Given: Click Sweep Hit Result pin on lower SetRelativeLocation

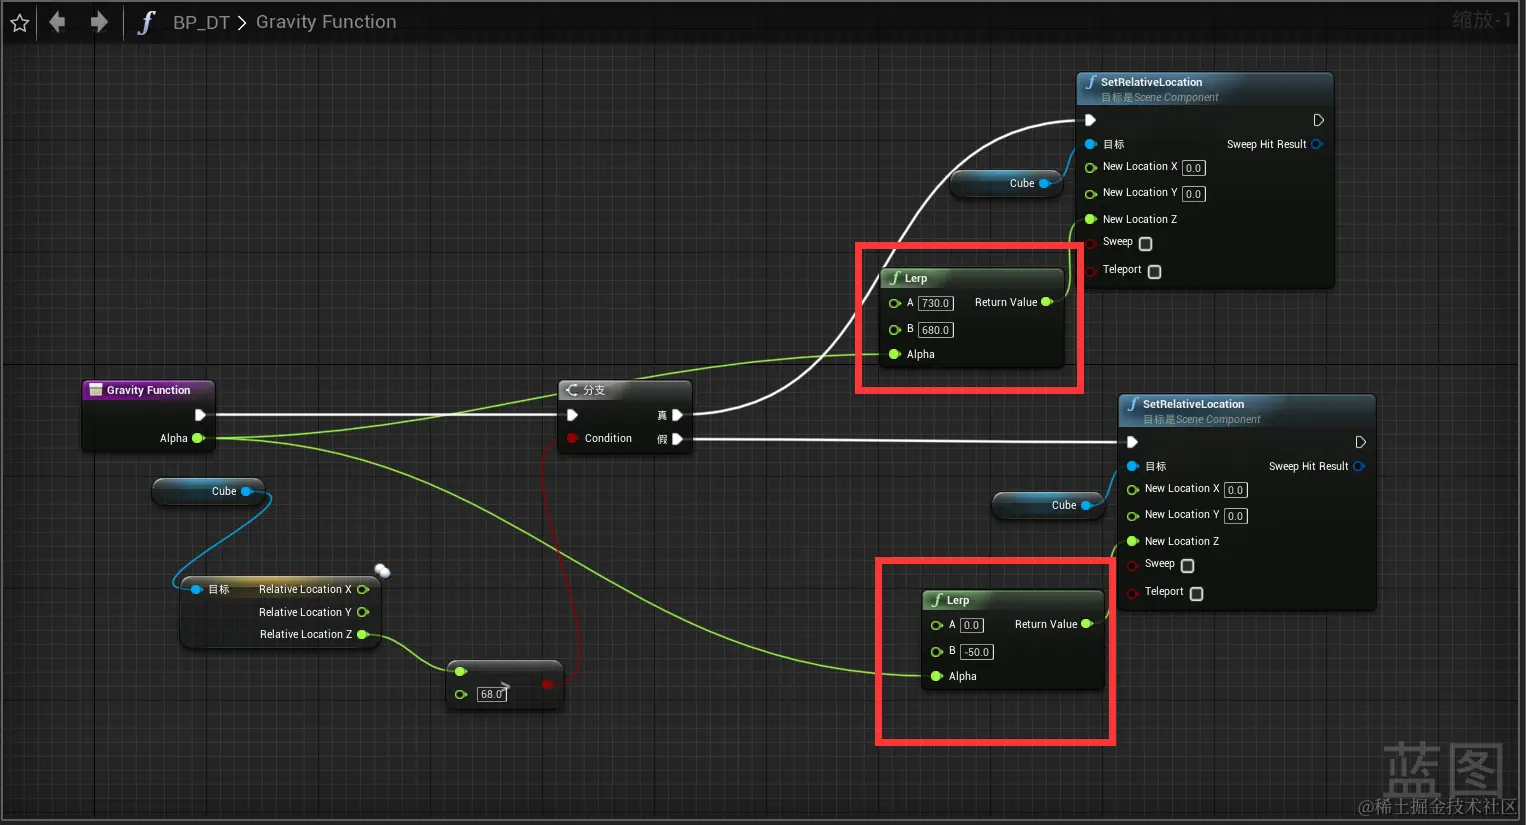Looking at the screenshot, I should (1359, 466).
